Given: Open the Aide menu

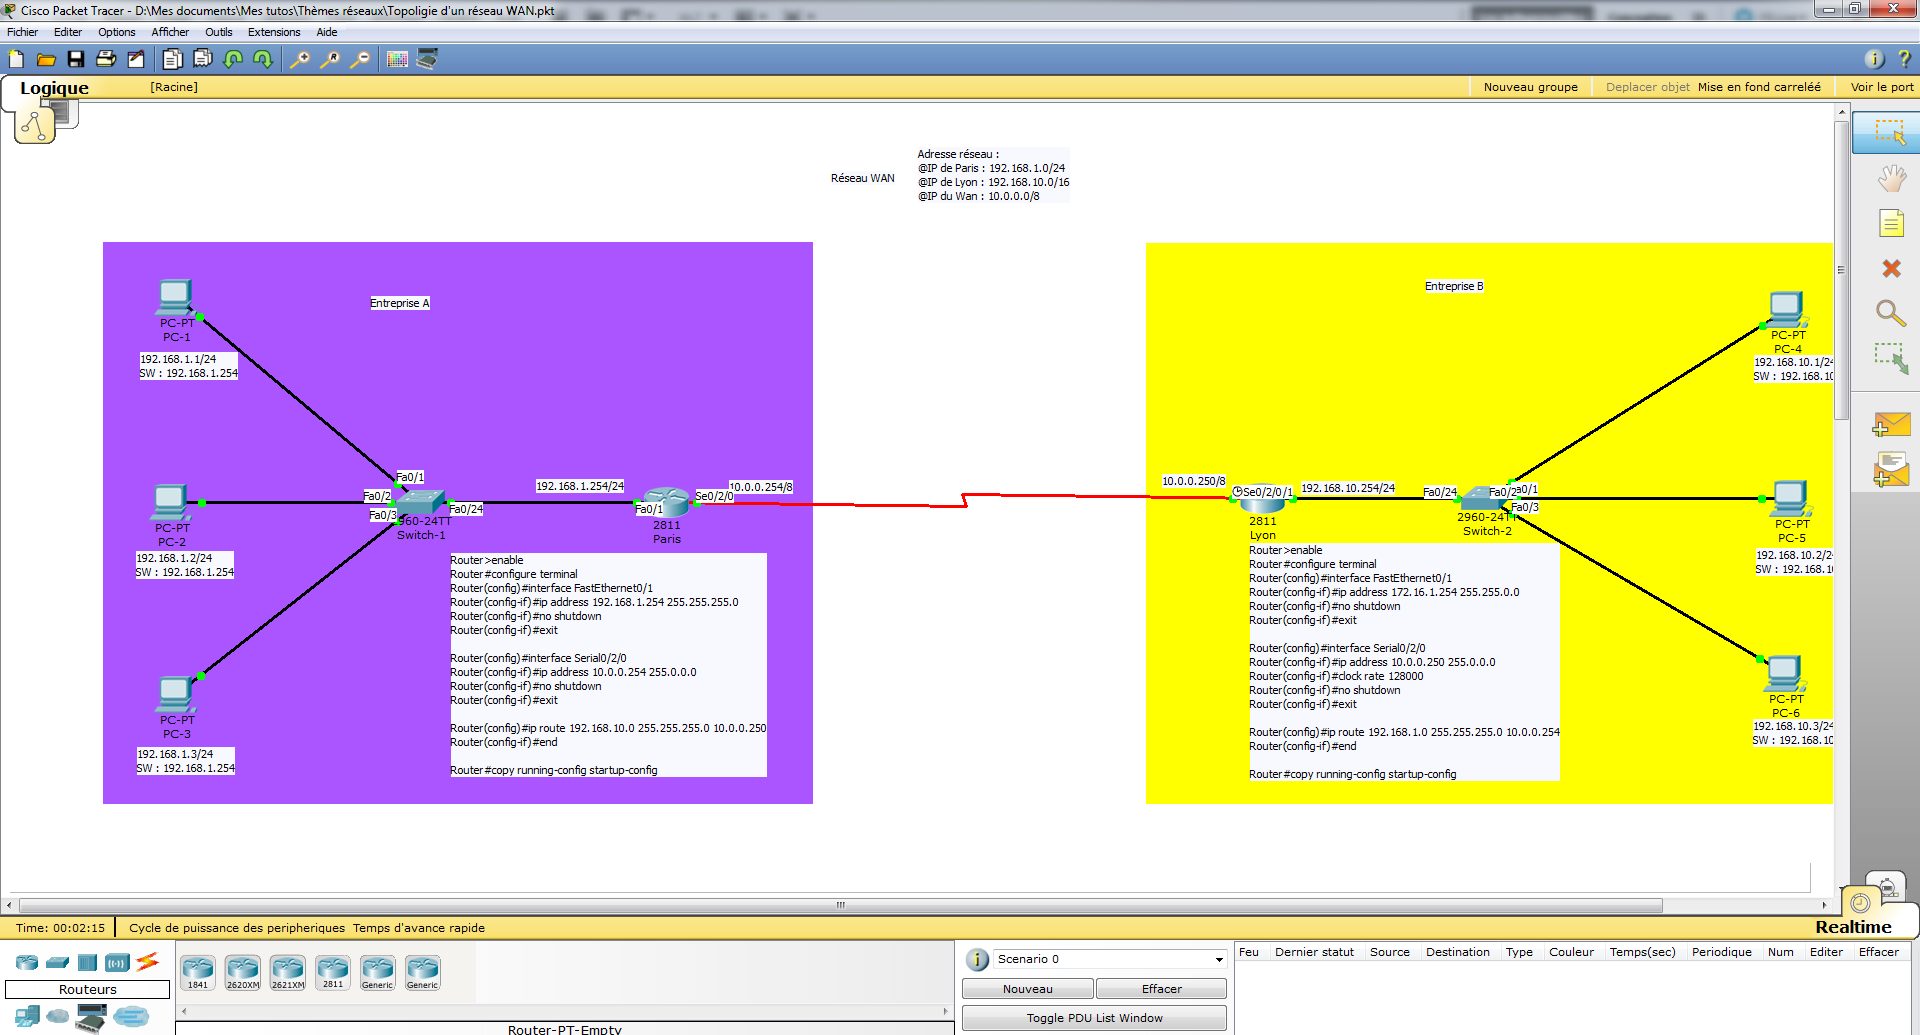Looking at the screenshot, I should 327,32.
